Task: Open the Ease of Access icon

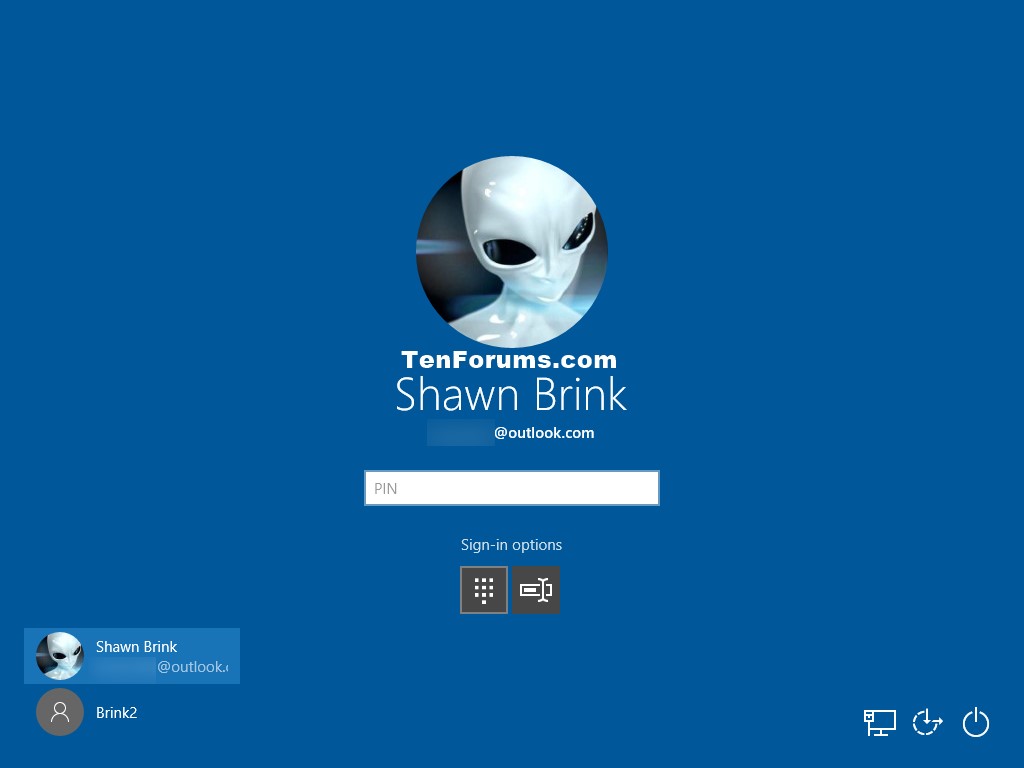Action: pos(928,722)
